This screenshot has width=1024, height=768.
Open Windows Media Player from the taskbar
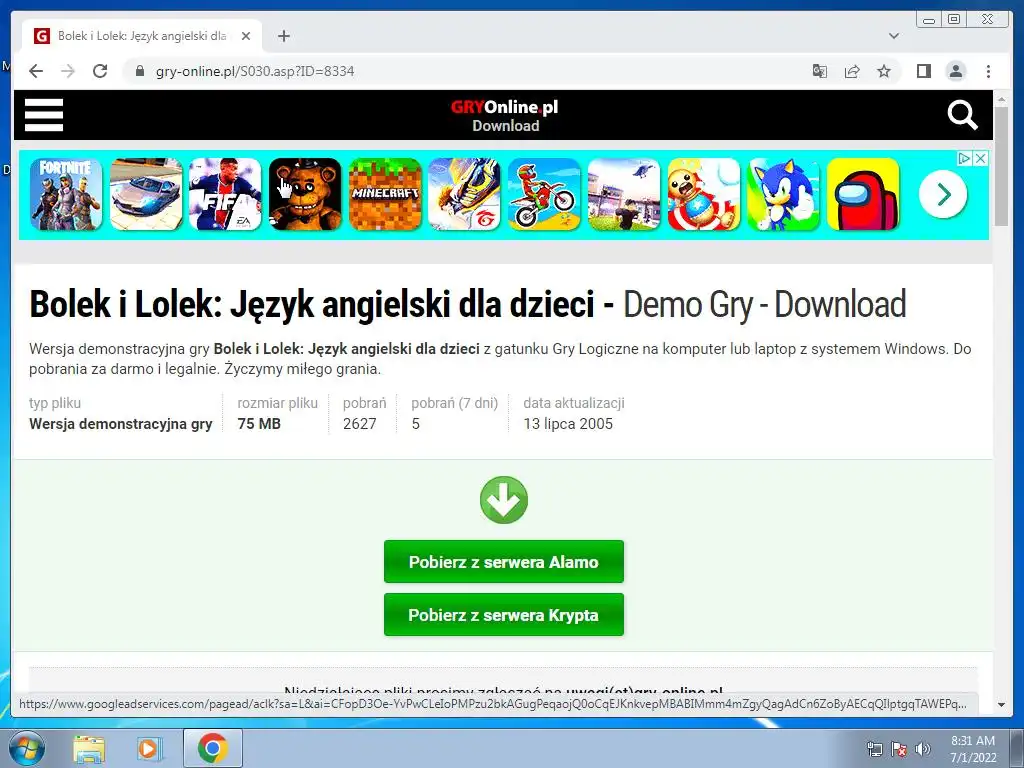(x=149, y=748)
